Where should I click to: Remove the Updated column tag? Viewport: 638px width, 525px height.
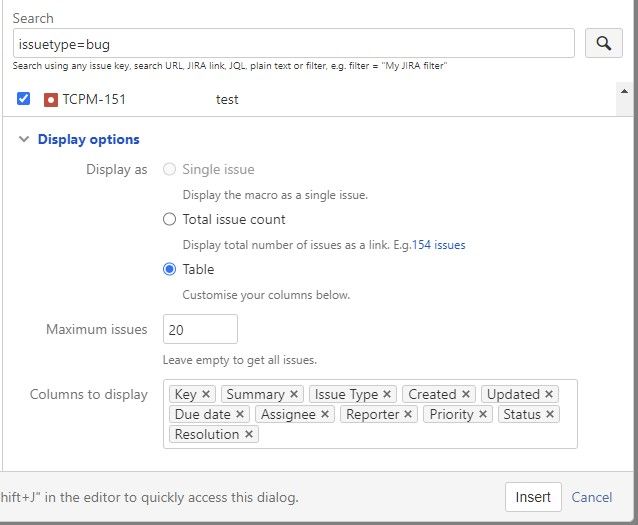549,394
